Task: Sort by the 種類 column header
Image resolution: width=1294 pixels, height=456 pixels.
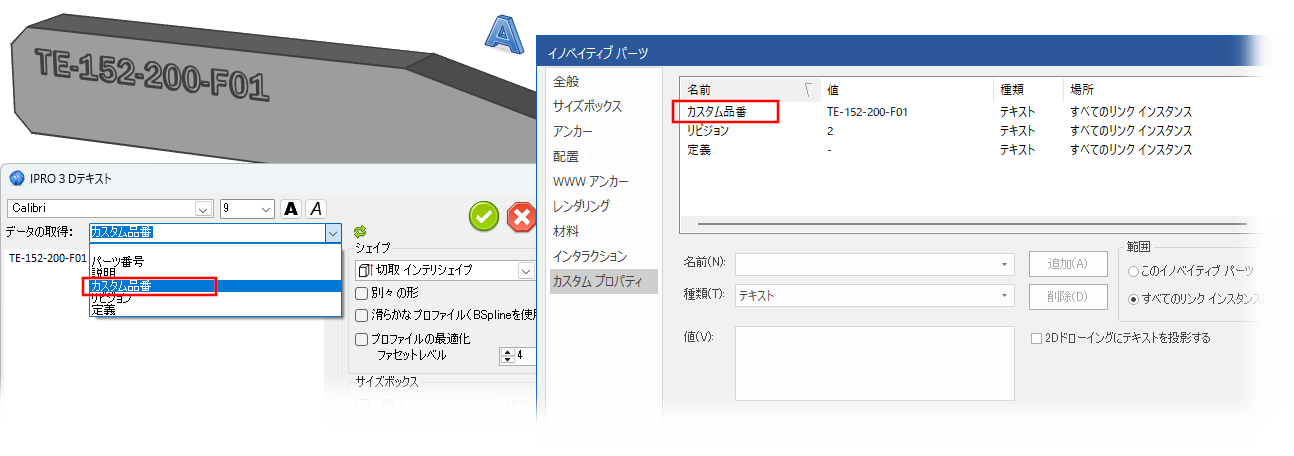Action: click(x=1029, y=90)
